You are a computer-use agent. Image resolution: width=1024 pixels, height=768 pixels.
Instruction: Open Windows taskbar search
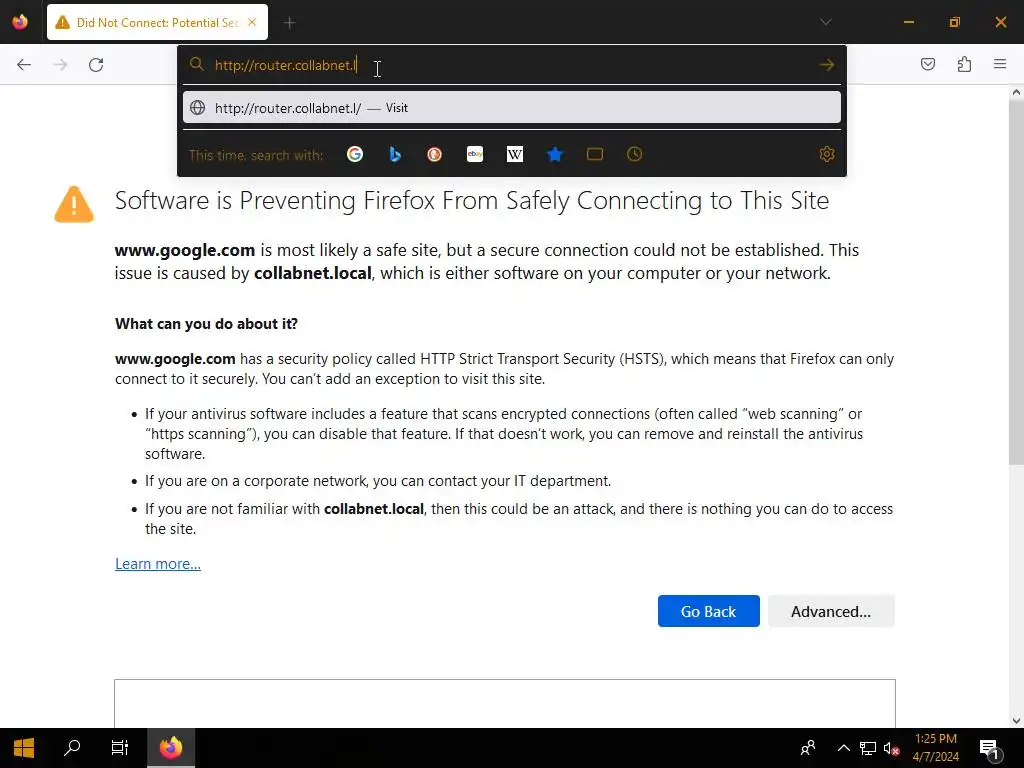tap(72, 748)
